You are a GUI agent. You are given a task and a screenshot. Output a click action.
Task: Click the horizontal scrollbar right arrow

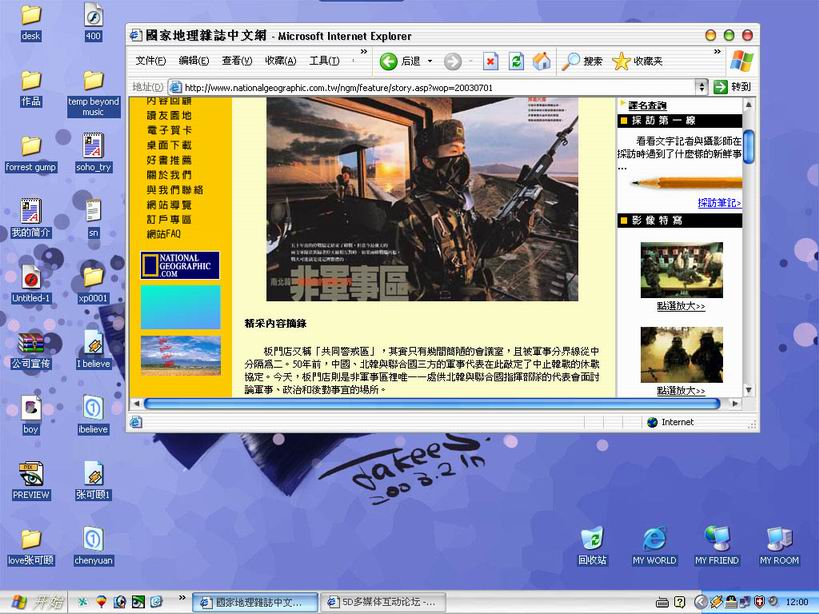click(x=734, y=404)
